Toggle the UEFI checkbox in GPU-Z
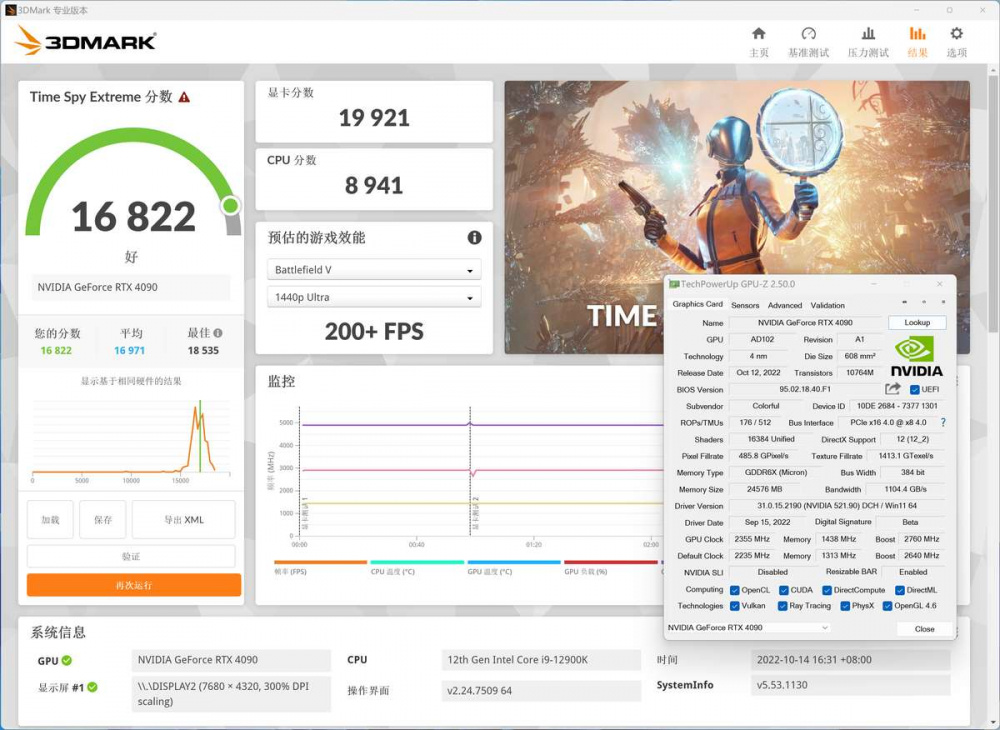 coord(915,390)
